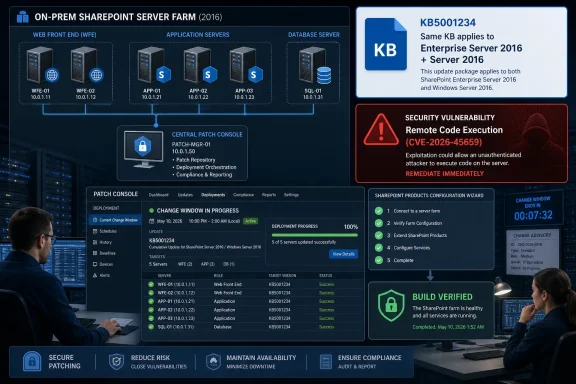Click the CVE-2026-45659 text
Image resolution: width=576 pixels, height=384 pixels.
pos(443,142)
